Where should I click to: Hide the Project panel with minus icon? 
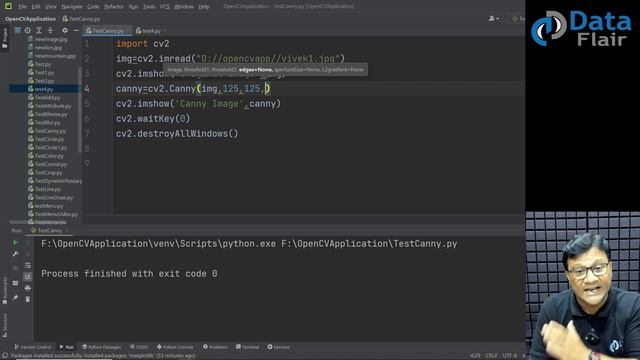[76, 30]
